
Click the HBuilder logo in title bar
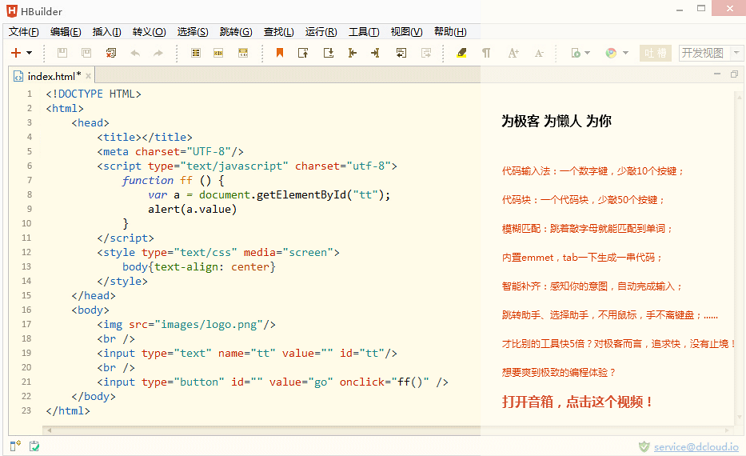11,11
